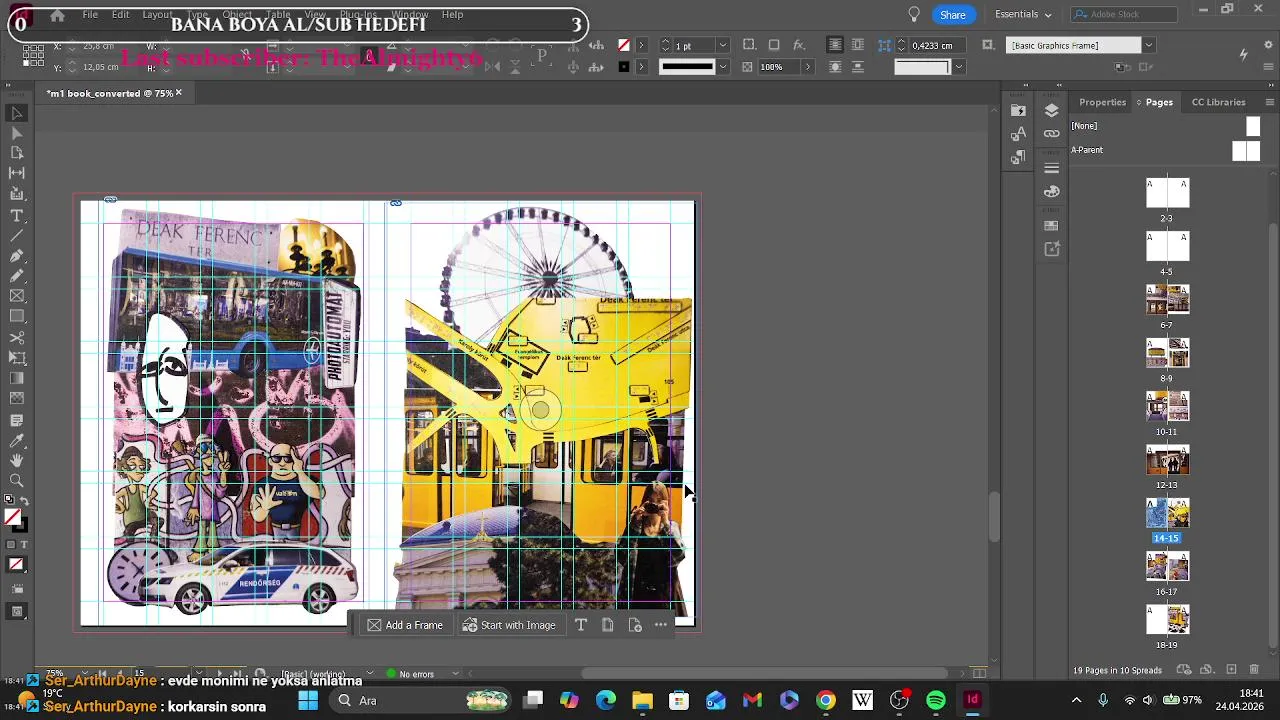Toggle formatting affects text

(x=24, y=544)
